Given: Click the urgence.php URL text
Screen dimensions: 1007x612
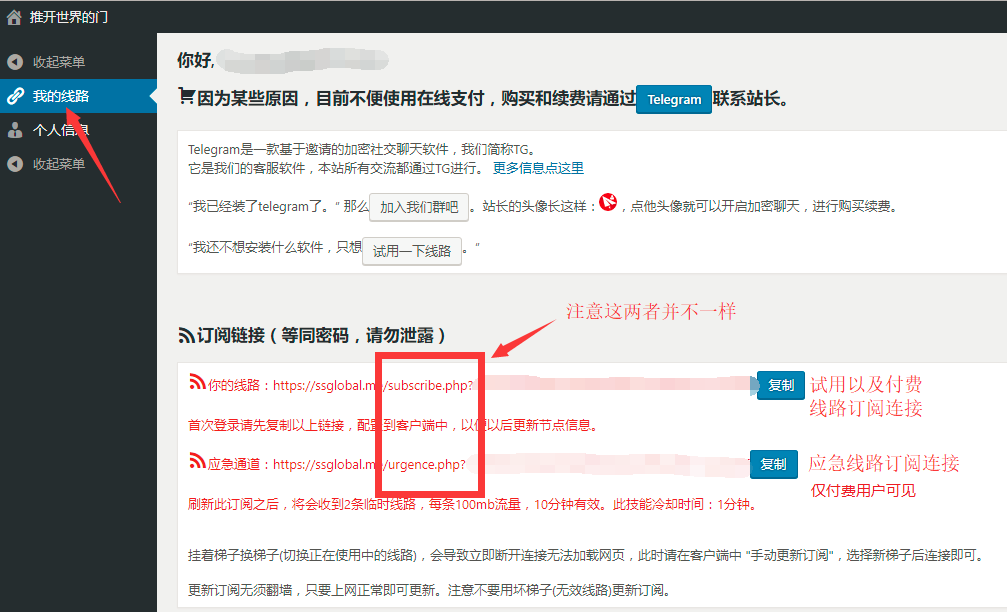Looking at the screenshot, I should pyautogui.click(x=369, y=464).
